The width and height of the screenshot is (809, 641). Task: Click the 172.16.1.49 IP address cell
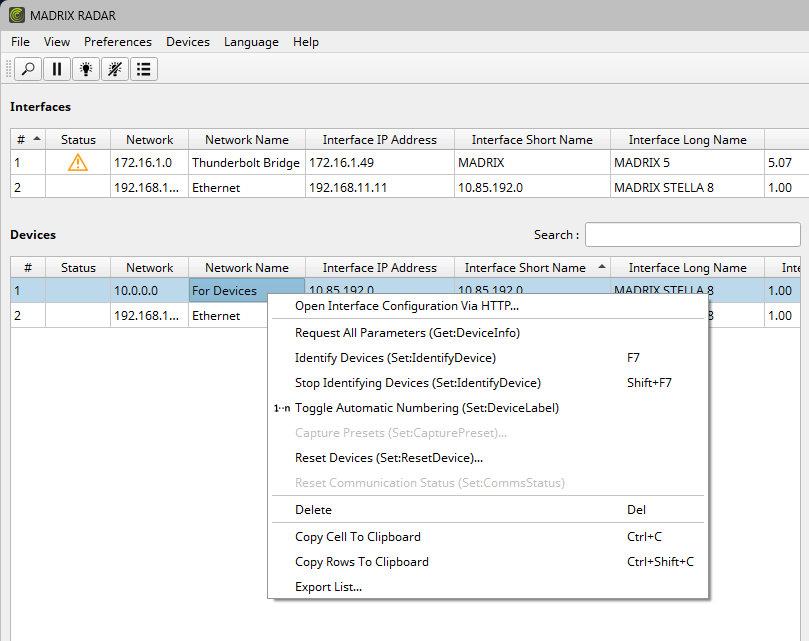pos(380,163)
